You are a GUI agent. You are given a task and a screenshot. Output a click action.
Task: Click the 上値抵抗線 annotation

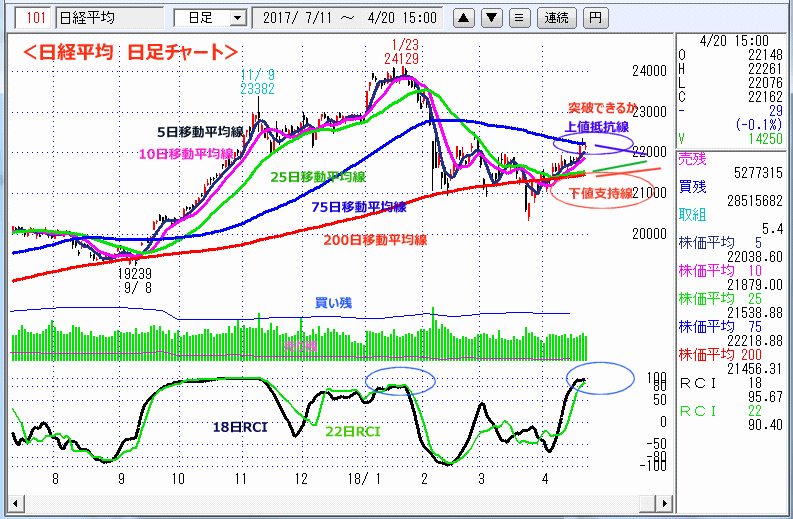[x=597, y=126]
